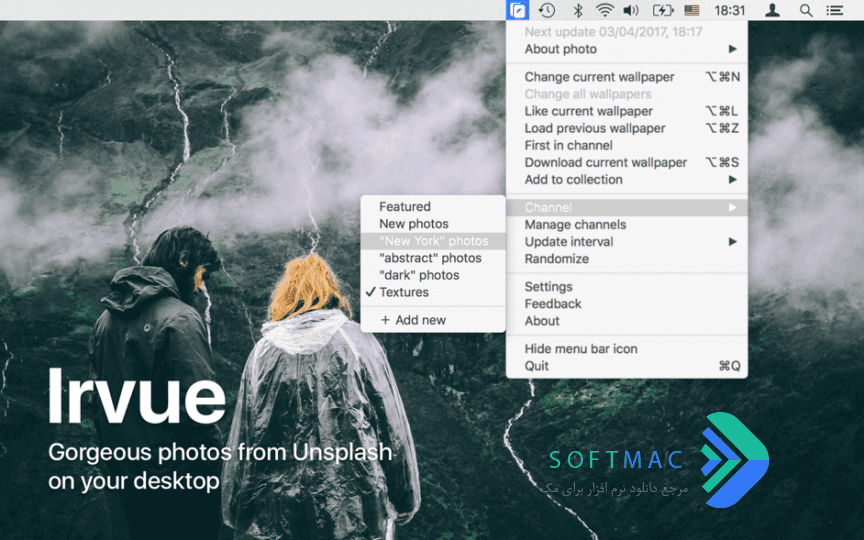Open Spotlight search magnifier

pyautogui.click(x=806, y=10)
